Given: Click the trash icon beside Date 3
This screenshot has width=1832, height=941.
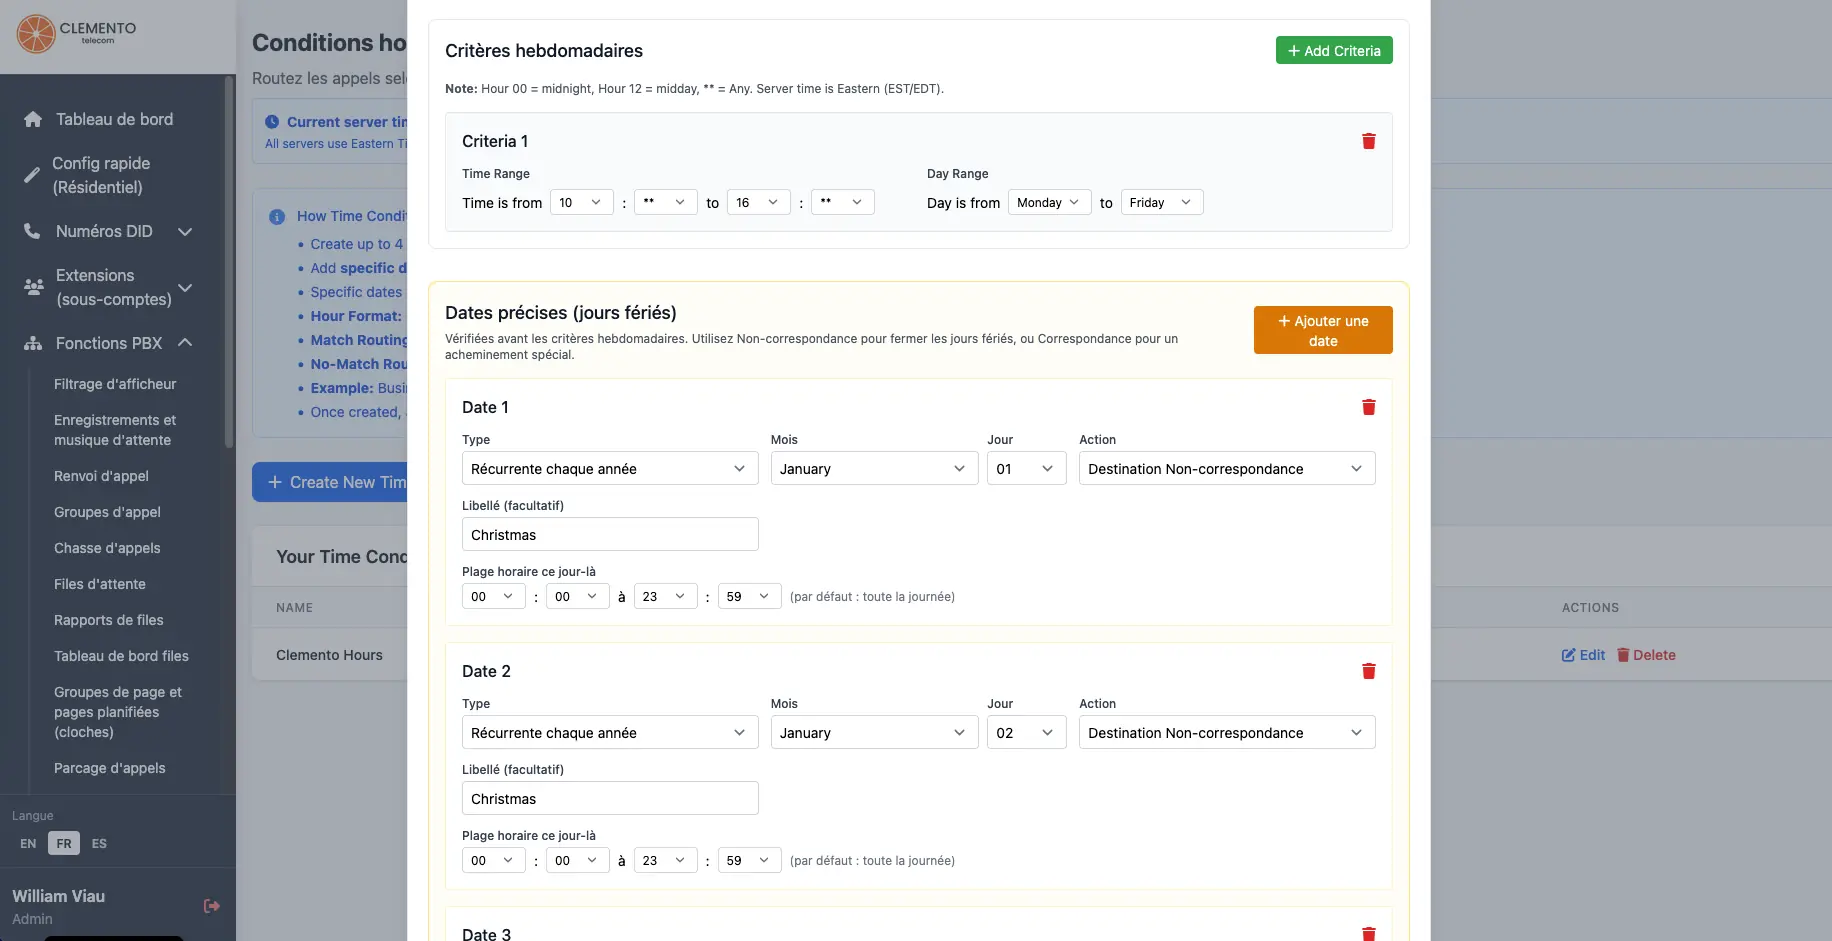Looking at the screenshot, I should 1369,934.
